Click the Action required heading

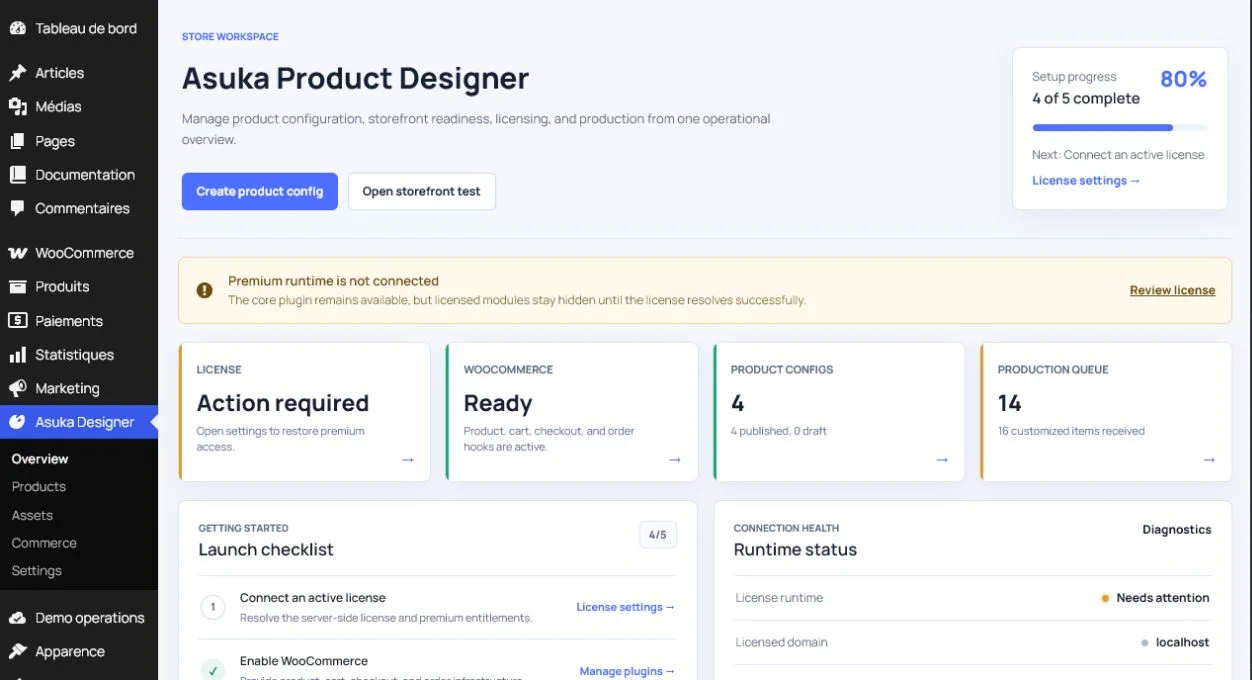tap(283, 403)
